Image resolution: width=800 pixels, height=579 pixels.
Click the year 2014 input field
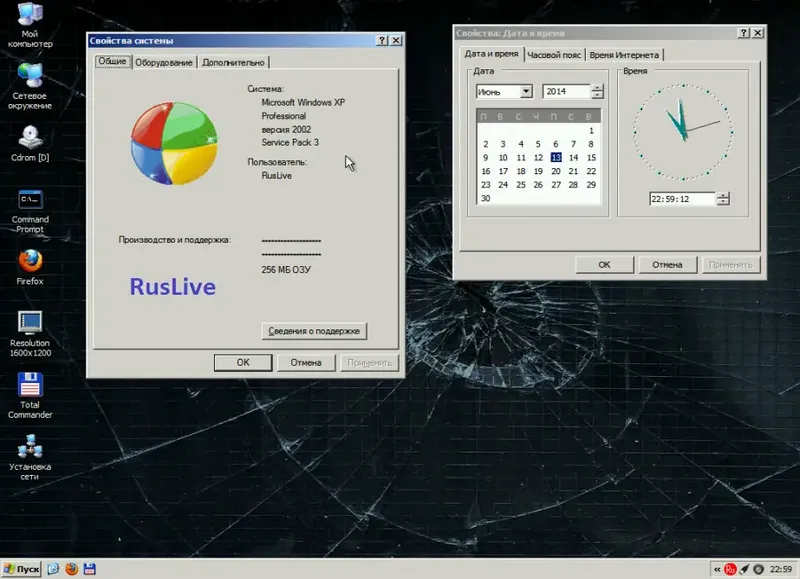point(567,92)
